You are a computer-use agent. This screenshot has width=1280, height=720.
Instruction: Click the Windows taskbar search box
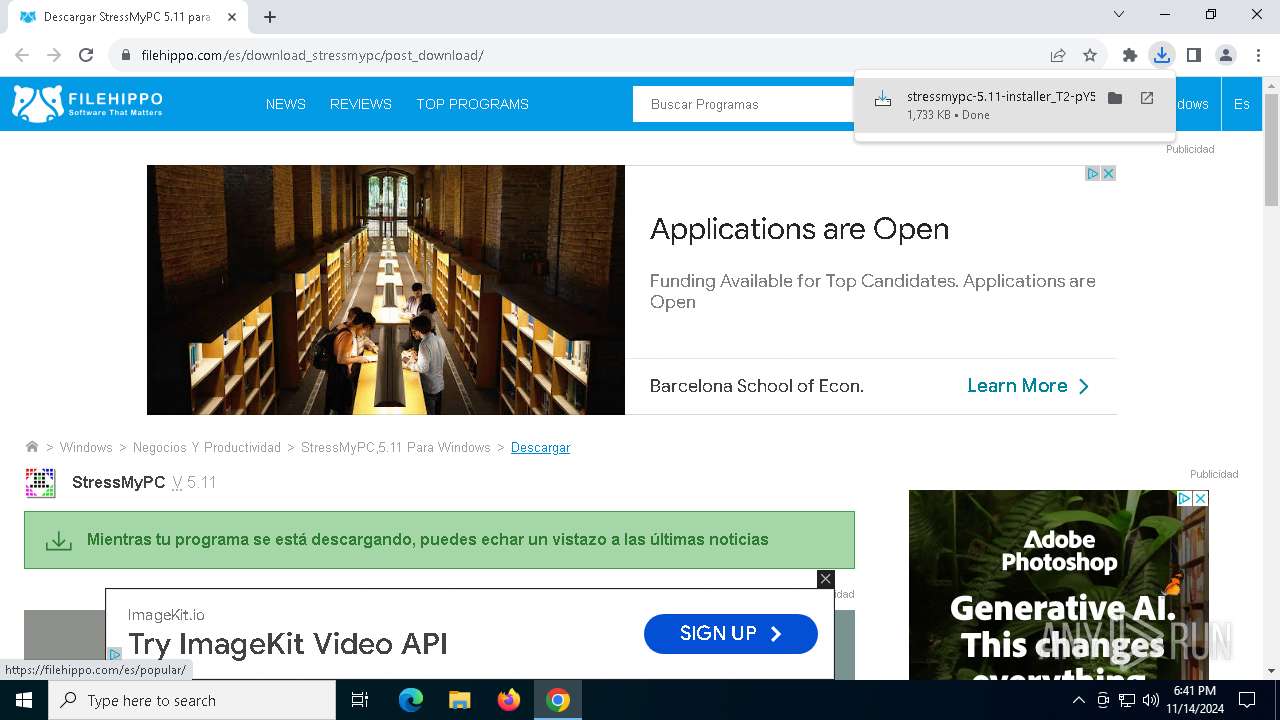pos(193,700)
